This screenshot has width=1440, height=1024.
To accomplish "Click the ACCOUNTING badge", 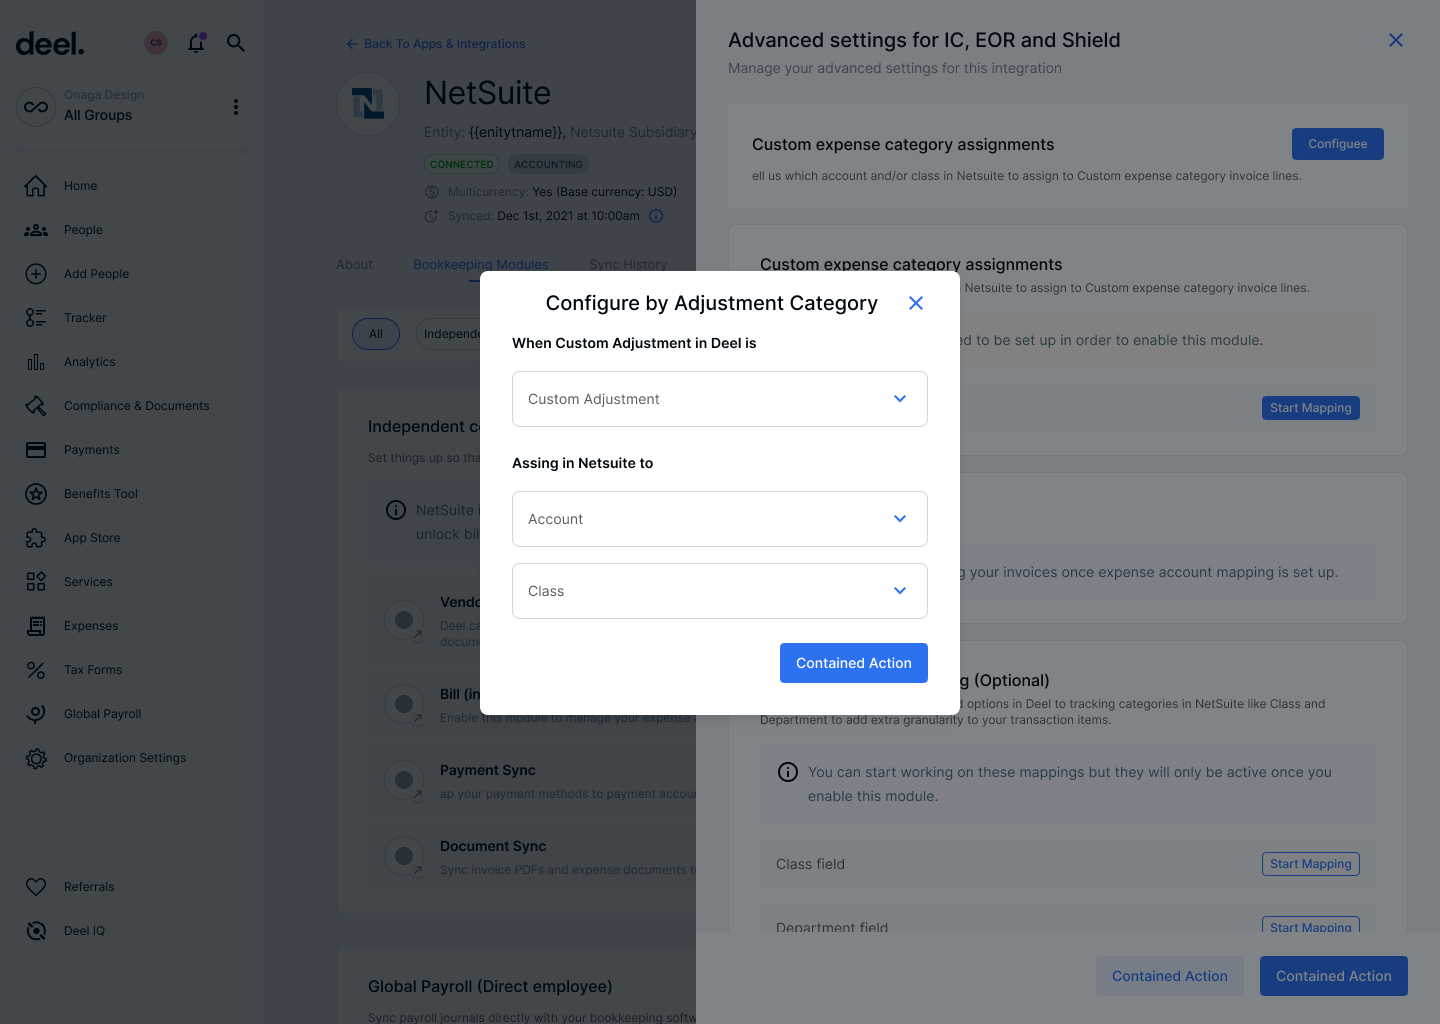I will [548, 164].
